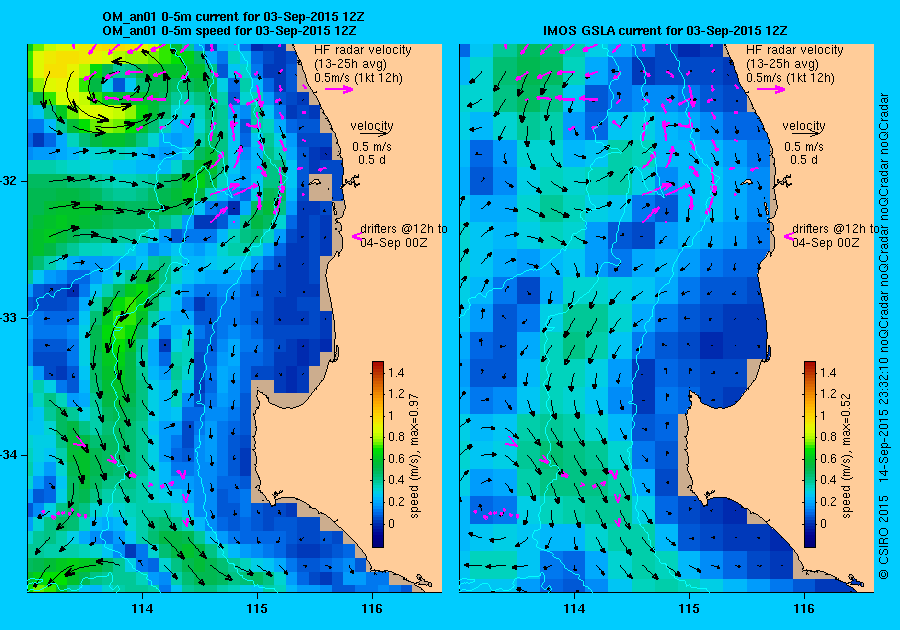The image size is (900, 630).
Task: Click the '1.4' tick on the IMOS GSLA colorbar
Action: [828, 373]
